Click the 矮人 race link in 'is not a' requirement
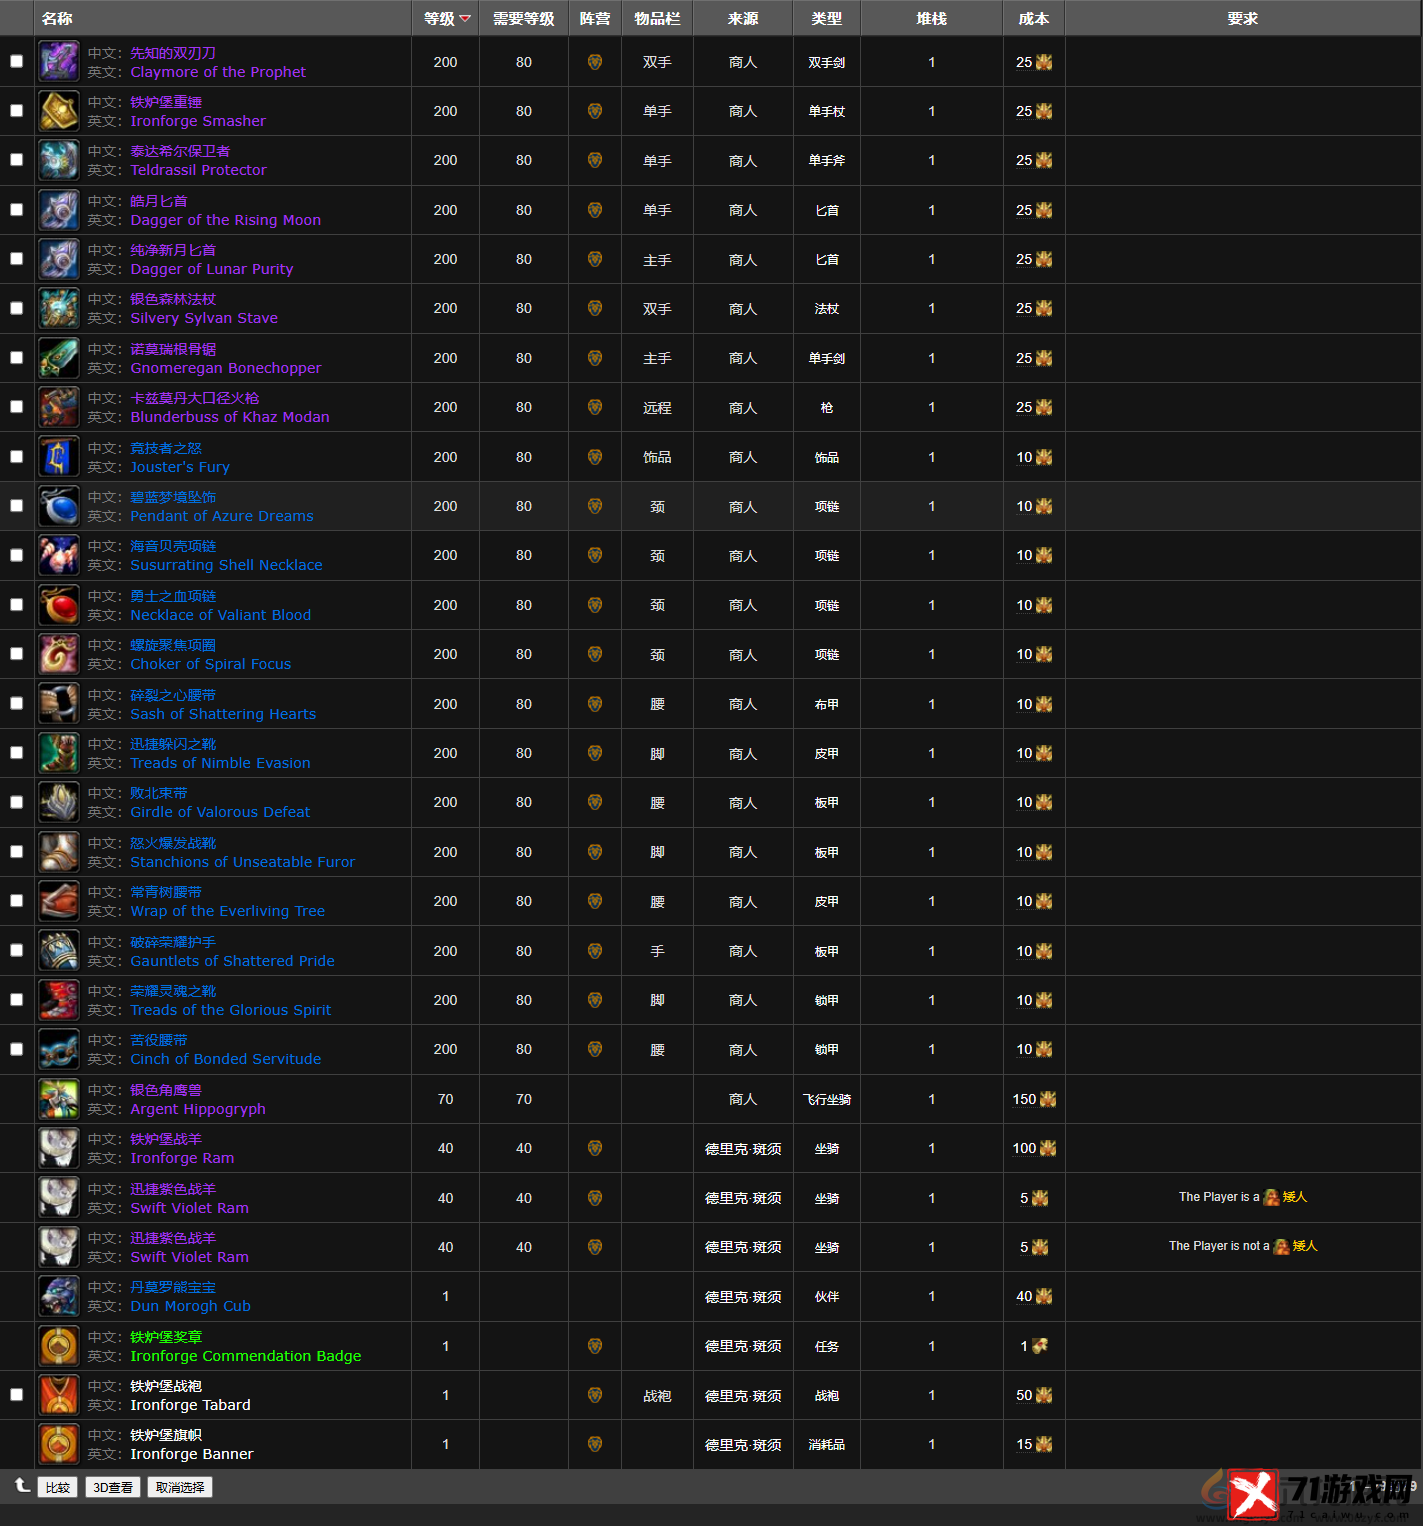Image resolution: width=1423 pixels, height=1526 pixels. (x=1305, y=1246)
